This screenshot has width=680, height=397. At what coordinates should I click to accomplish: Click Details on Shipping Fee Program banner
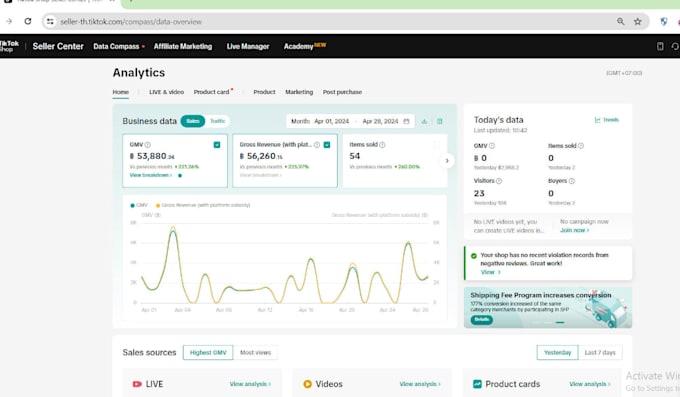(481, 320)
